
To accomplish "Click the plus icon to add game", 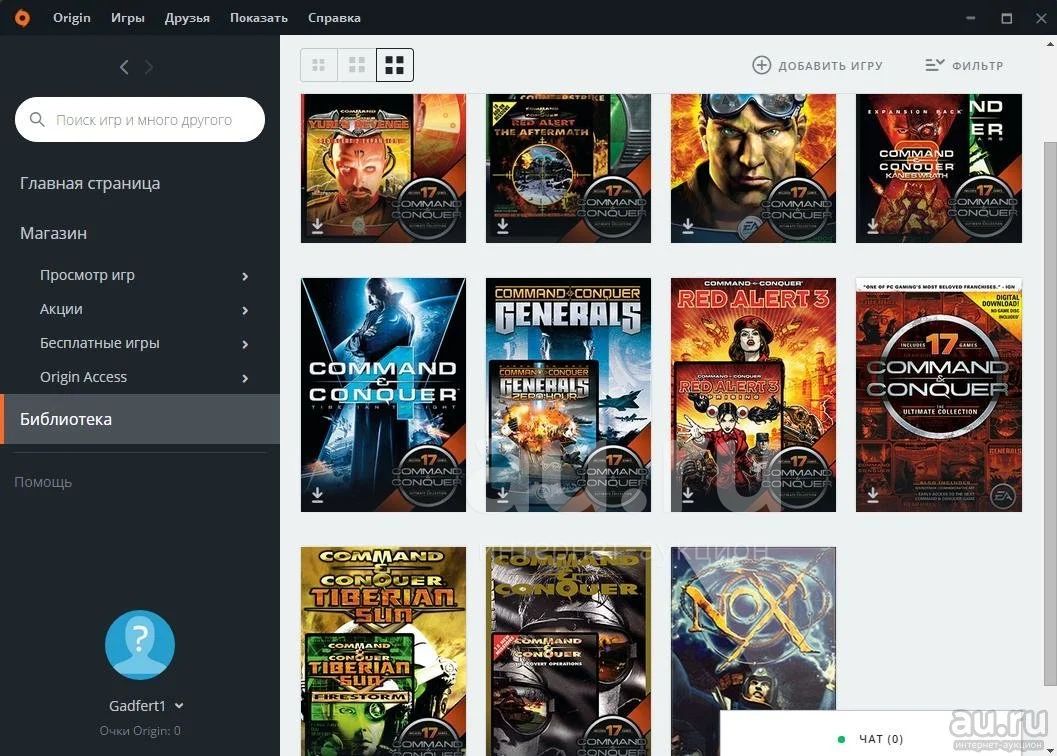I will 761,65.
